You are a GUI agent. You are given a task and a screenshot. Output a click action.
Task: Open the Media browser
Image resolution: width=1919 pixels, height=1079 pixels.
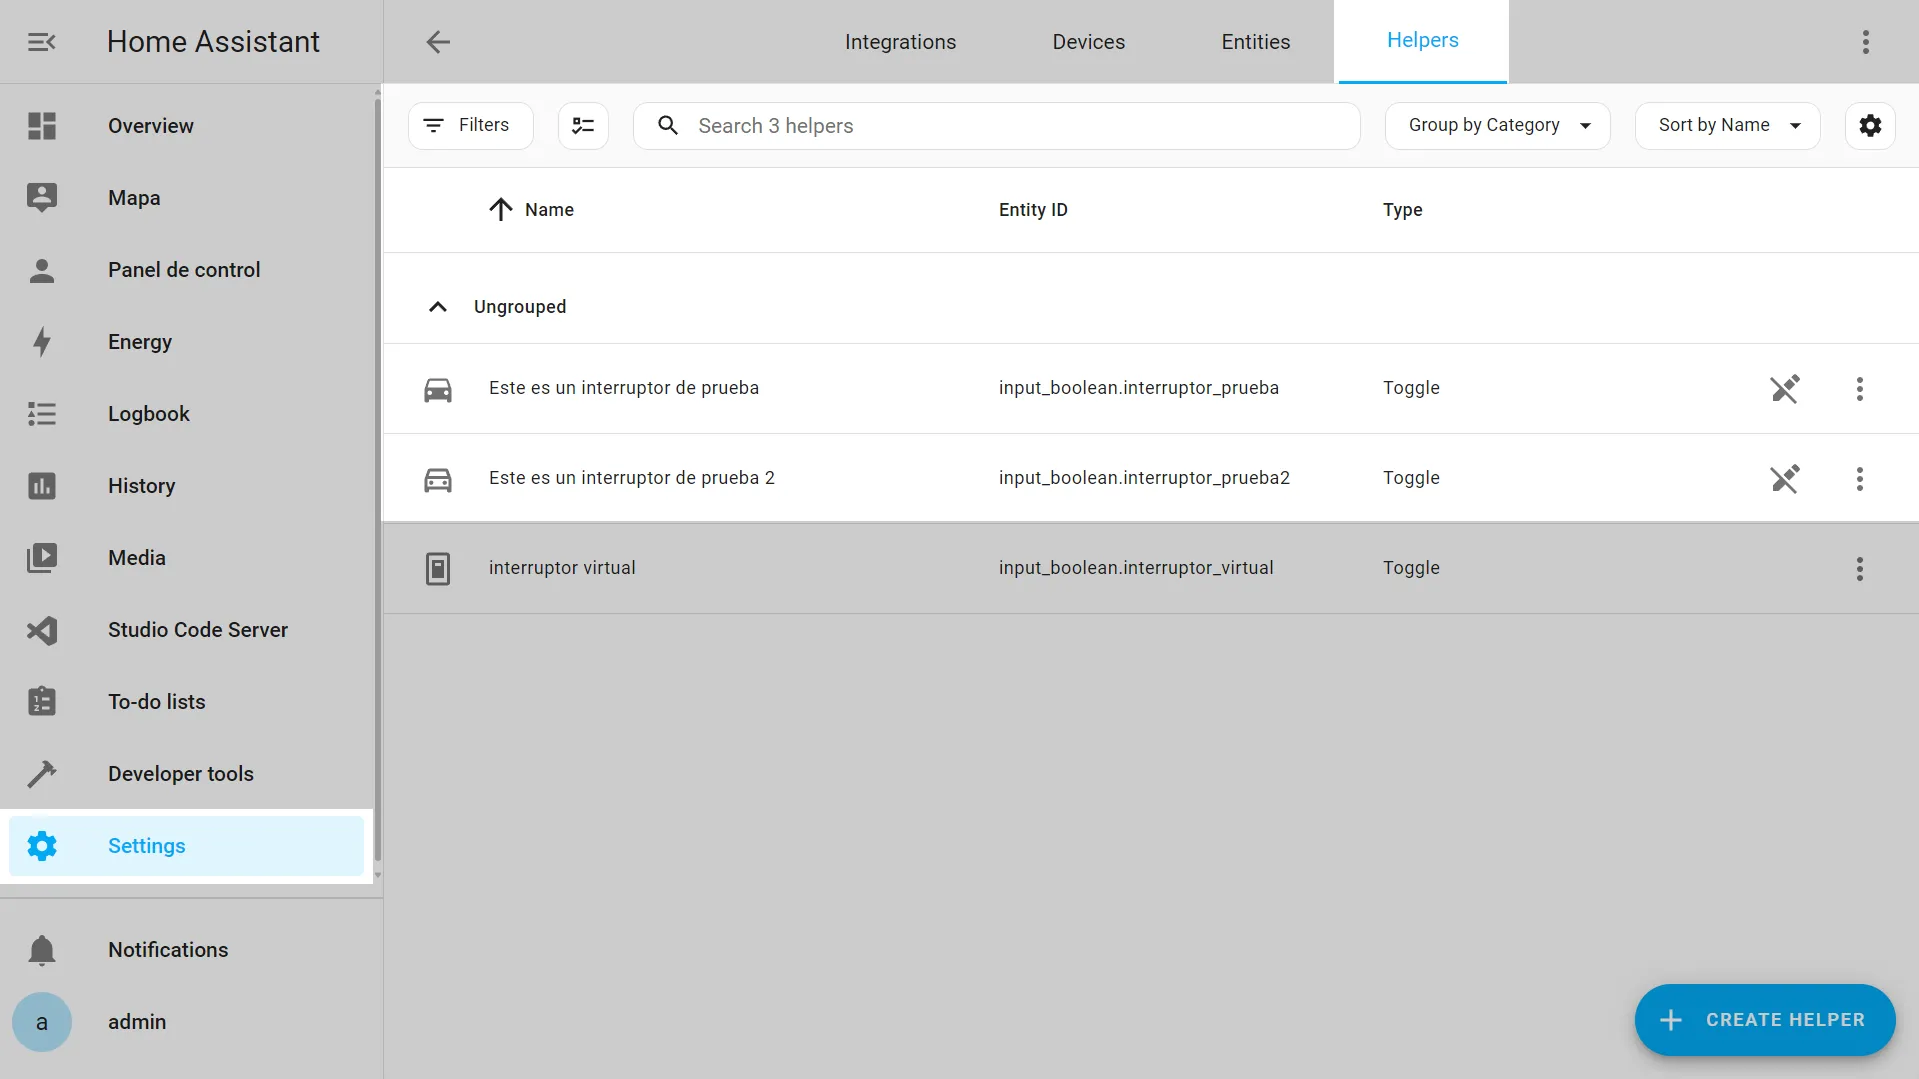pos(186,558)
